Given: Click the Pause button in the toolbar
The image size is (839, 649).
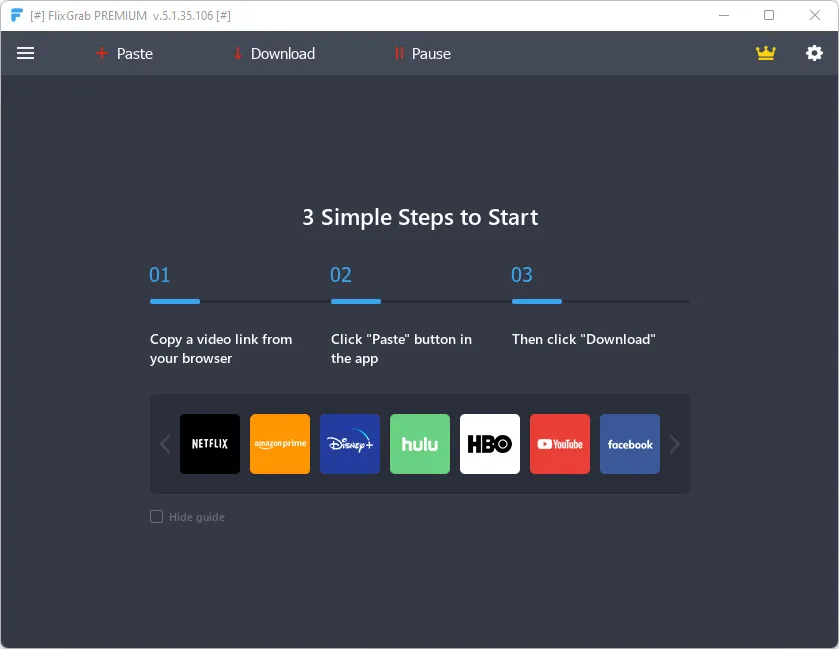Looking at the screenshot, I should [x=423, y=54].
